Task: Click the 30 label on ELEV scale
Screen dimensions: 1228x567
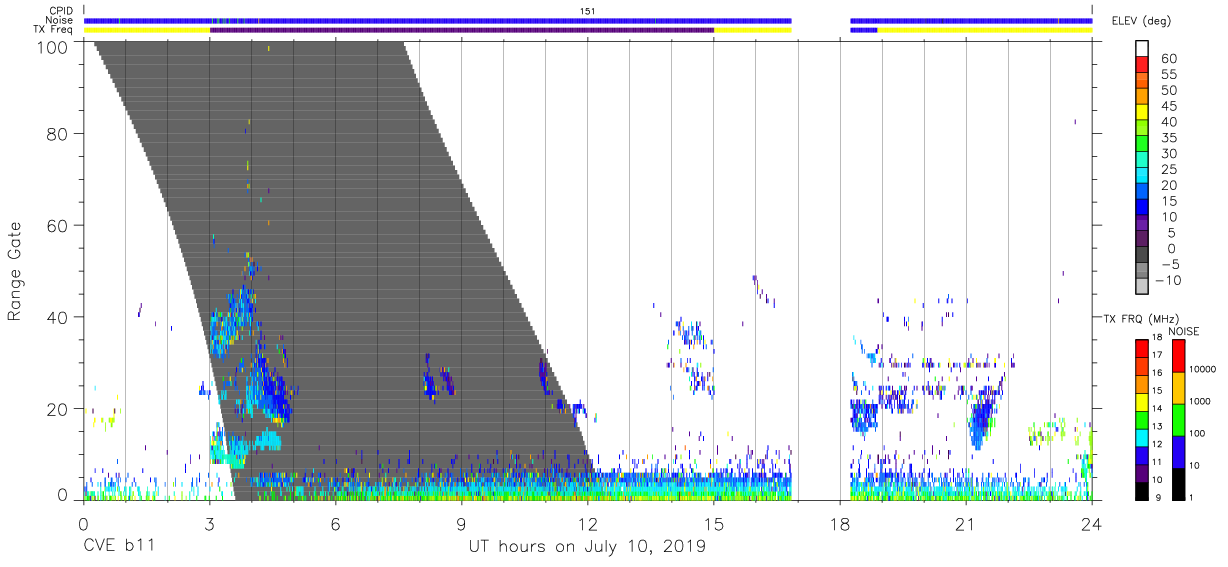Action: 1169,154
